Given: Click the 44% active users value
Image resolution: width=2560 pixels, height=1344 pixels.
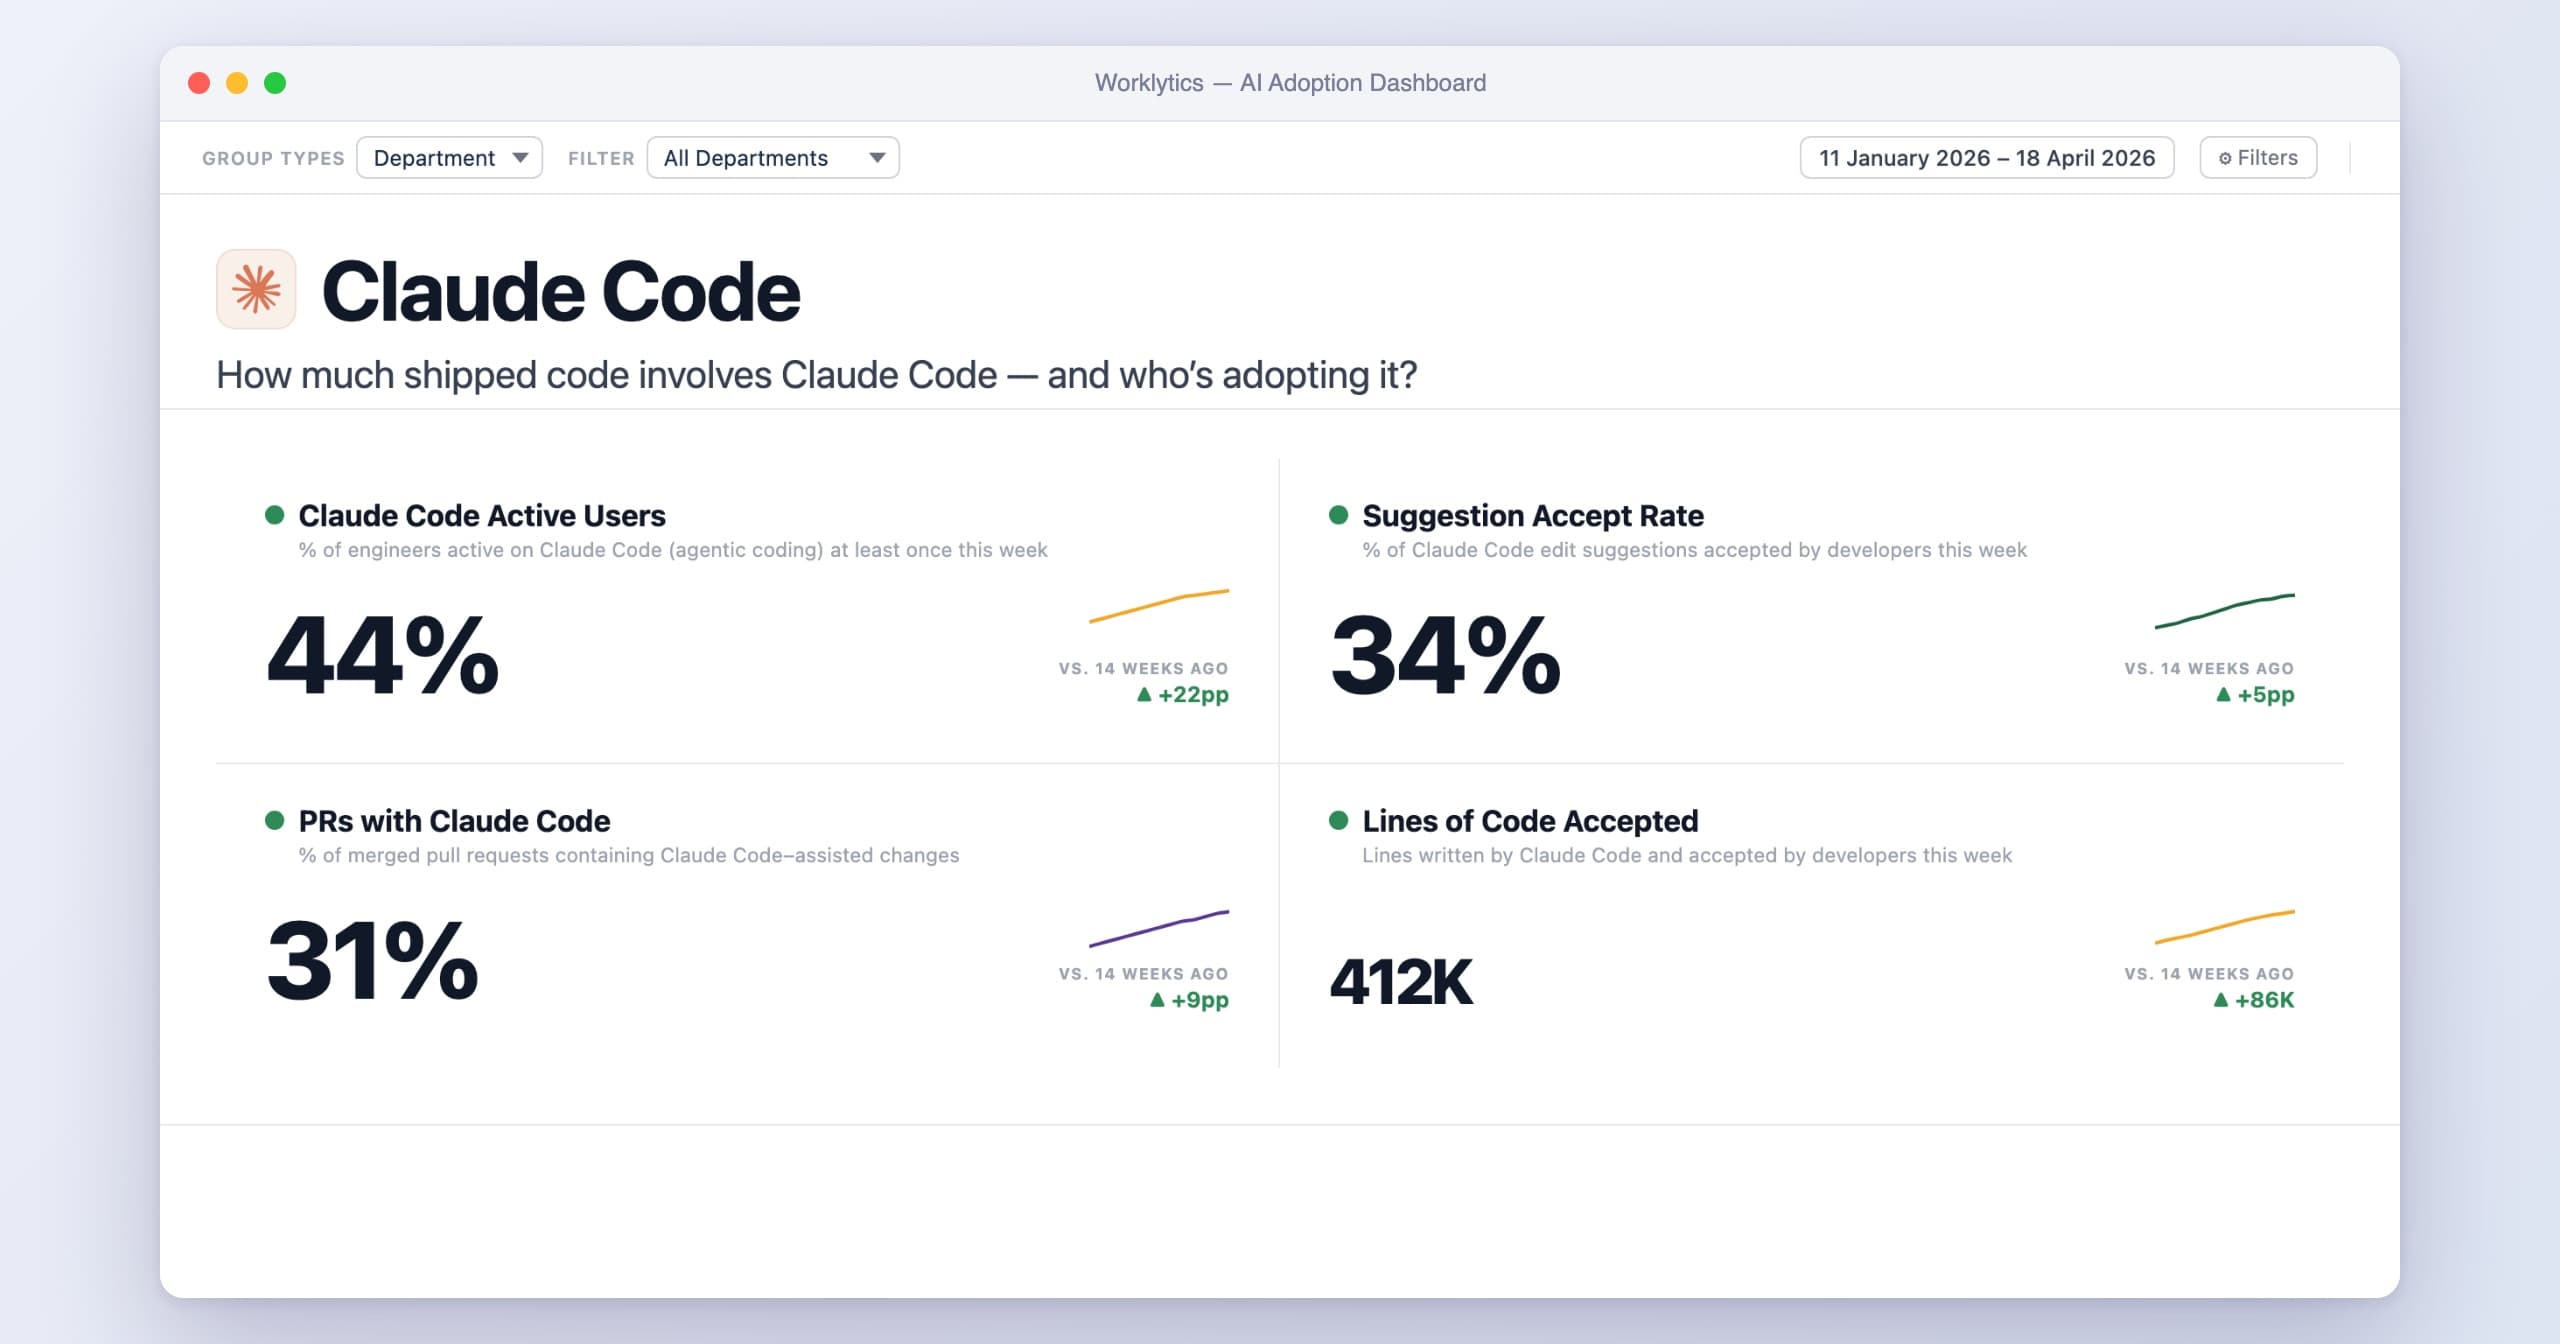Looking at the screenshot, I should (x=383, y=655).
